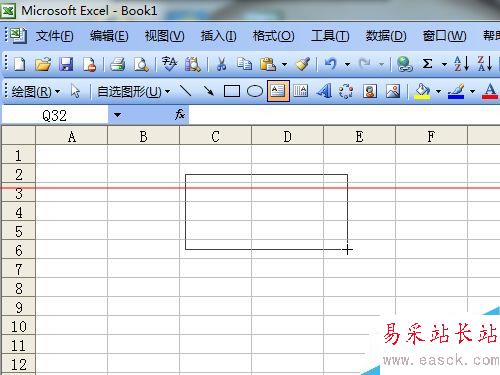Select column C header
Viewport: 500px width, 375px height.
(x=215, y=136)
